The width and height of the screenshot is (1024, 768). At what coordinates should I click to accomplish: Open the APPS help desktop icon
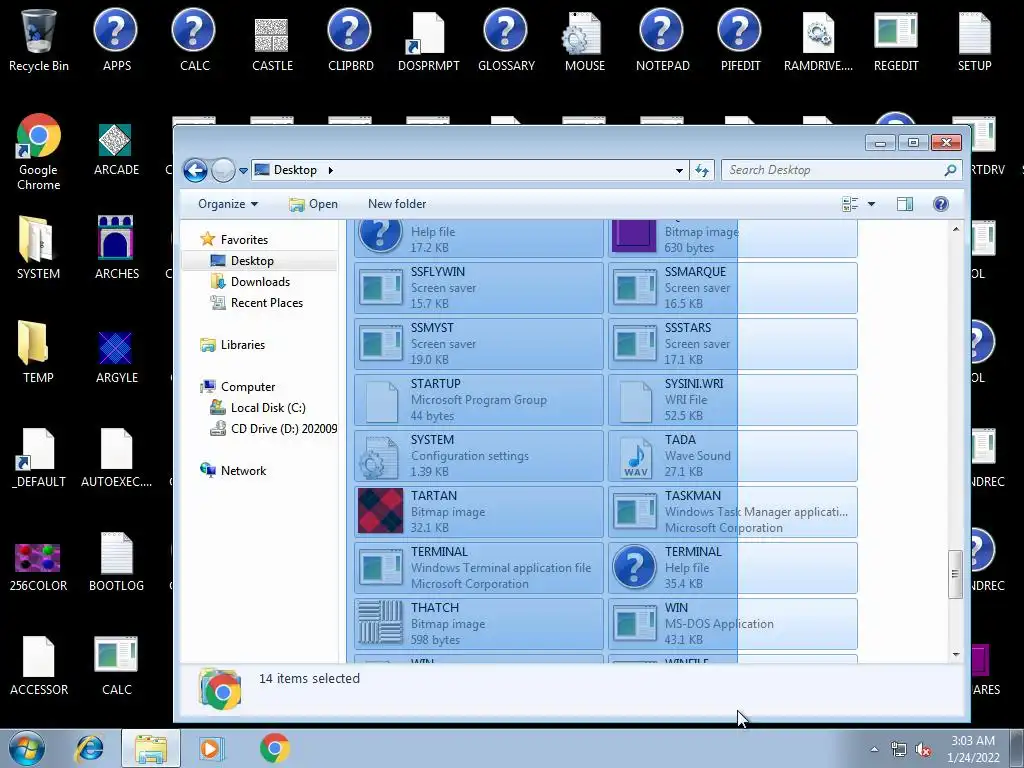[116, 40]
